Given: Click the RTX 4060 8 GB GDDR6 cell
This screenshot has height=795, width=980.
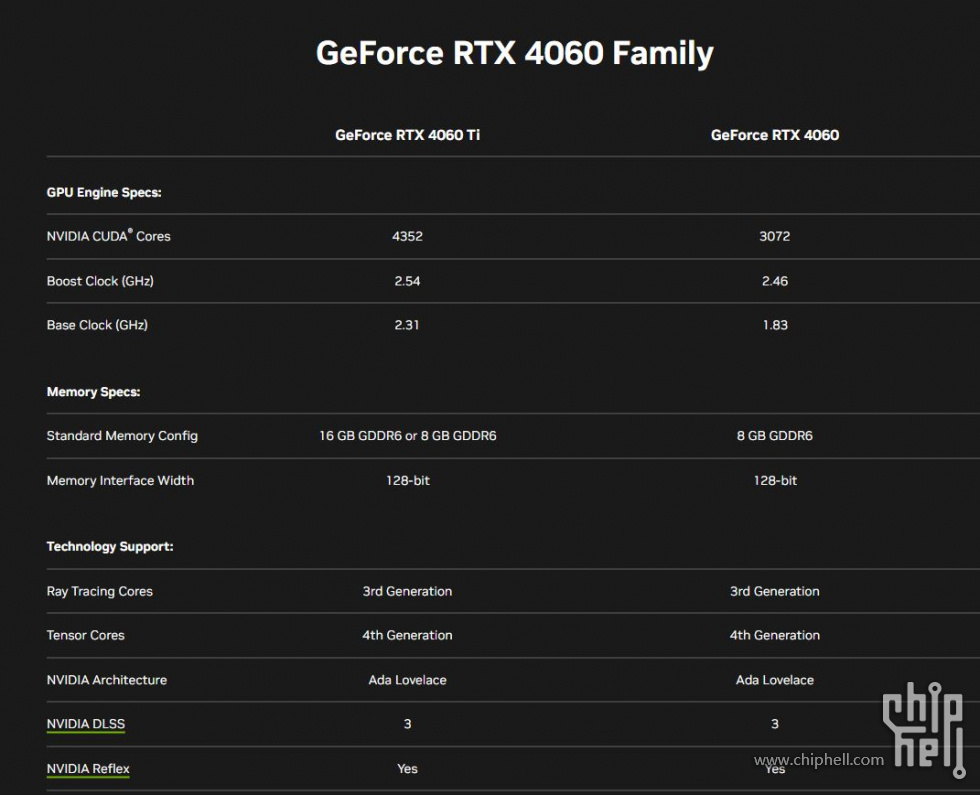Looking at the screenshot, I should [775, 436].
